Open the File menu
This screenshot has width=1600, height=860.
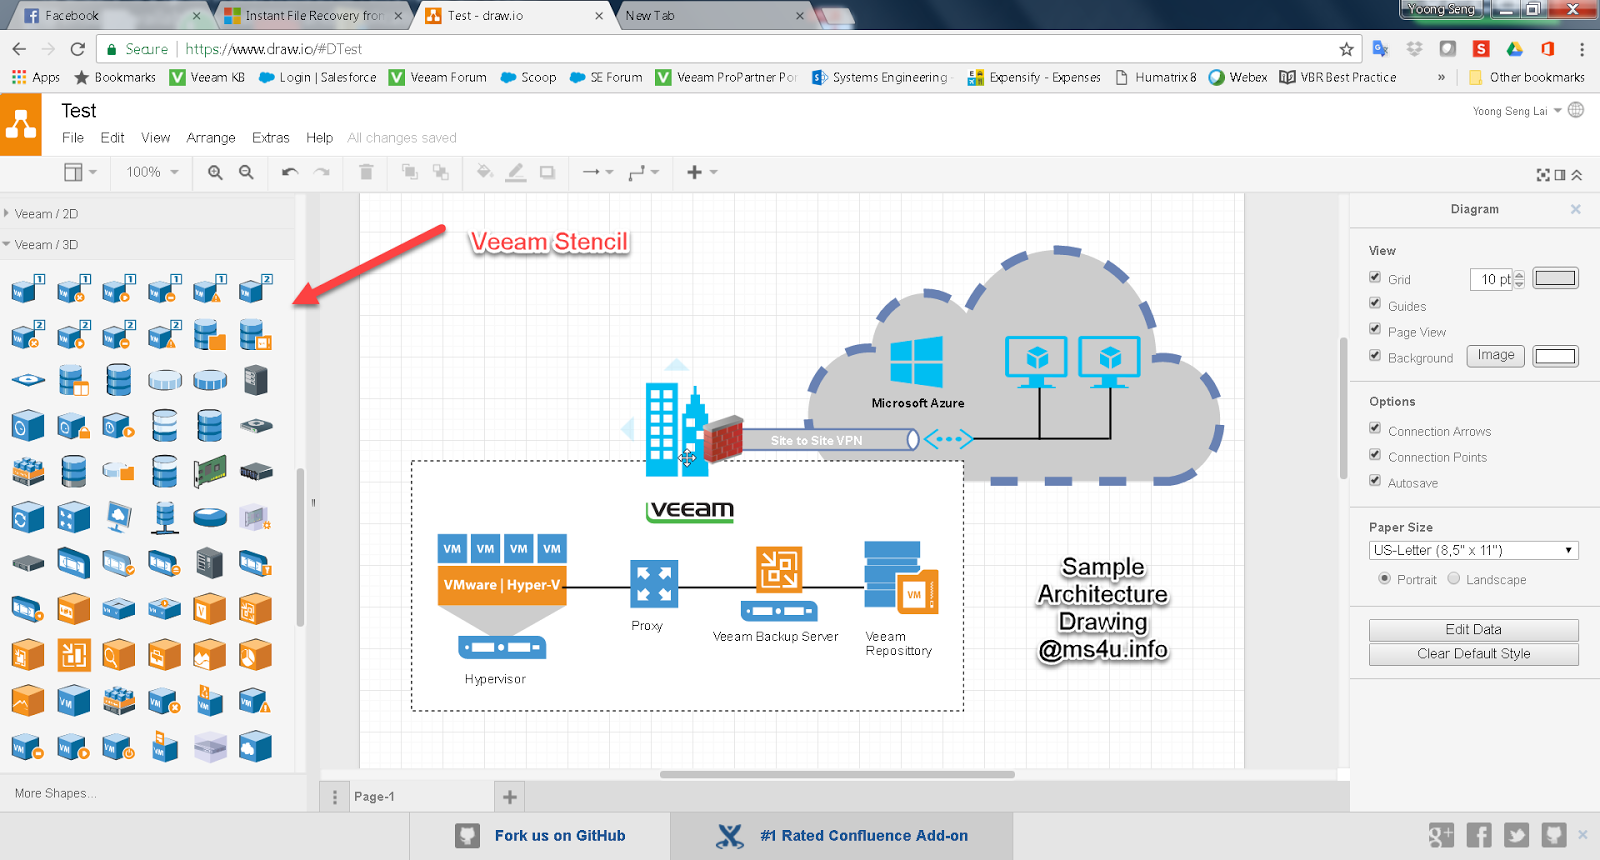tap(73, 138)
